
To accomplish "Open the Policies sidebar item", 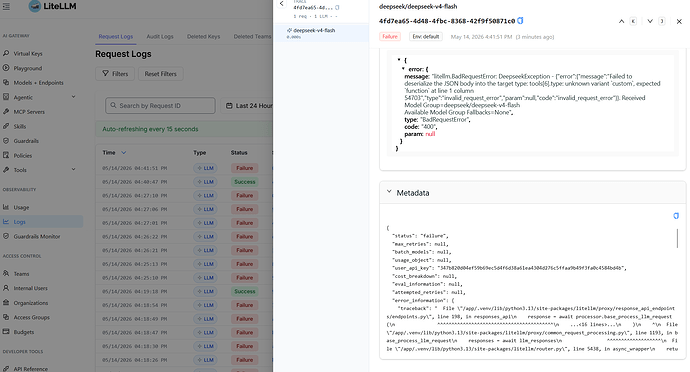I will click(22, 155).
